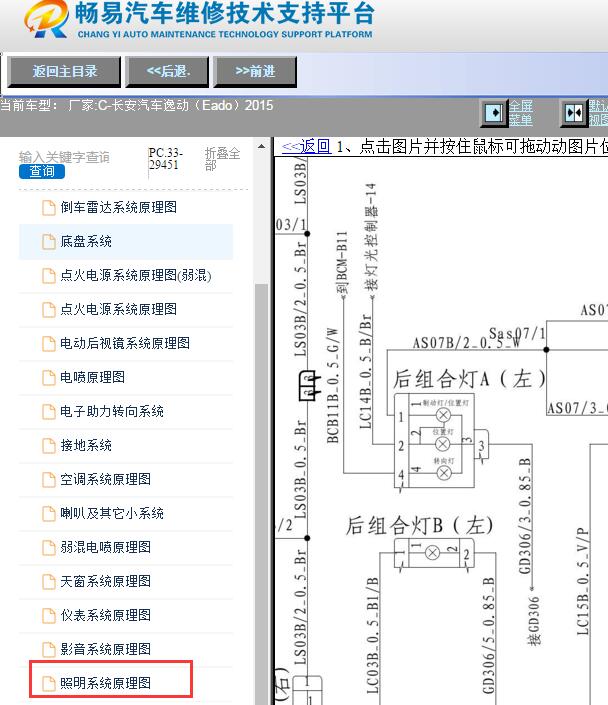Click document icon beside 影音系统原理图
608x705 pixels.
49,650
